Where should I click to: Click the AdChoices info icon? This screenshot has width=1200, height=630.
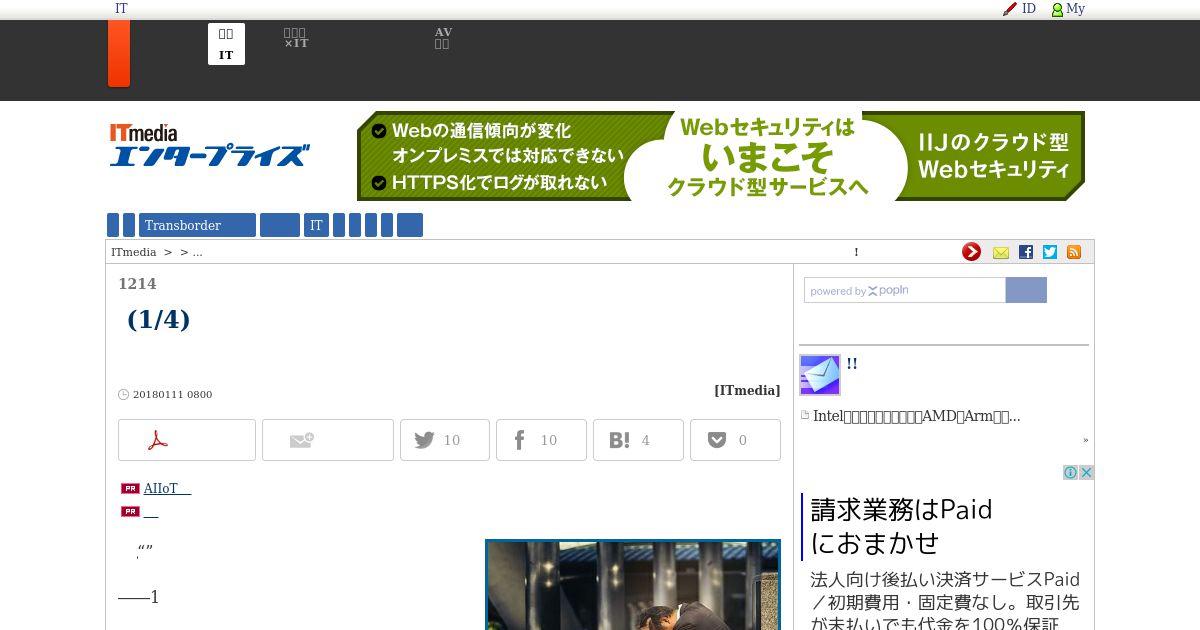1070,472
